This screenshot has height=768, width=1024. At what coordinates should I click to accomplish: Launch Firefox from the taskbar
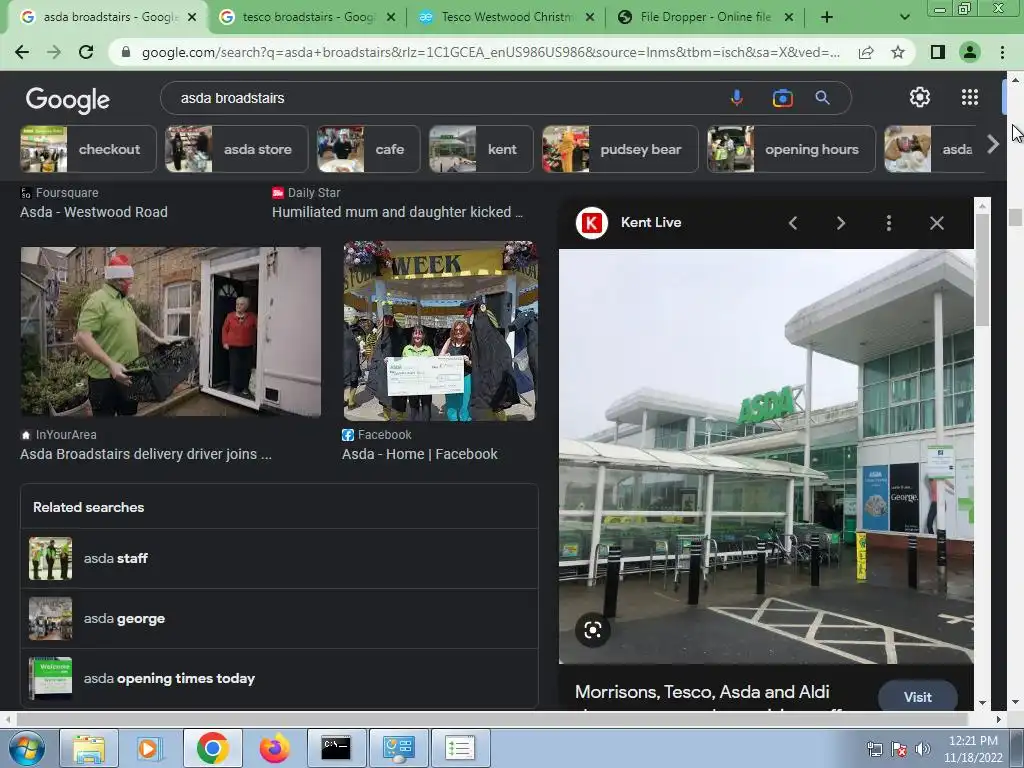(274, 748)
